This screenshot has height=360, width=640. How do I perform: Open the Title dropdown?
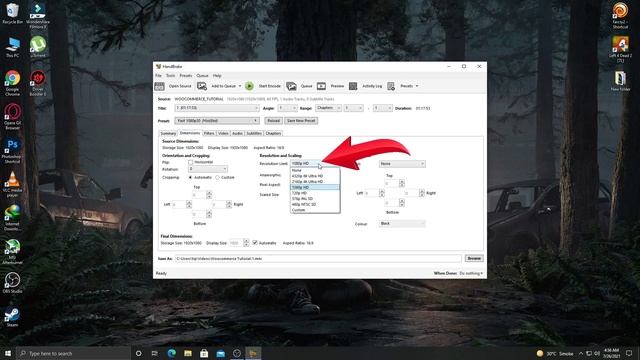217,108
